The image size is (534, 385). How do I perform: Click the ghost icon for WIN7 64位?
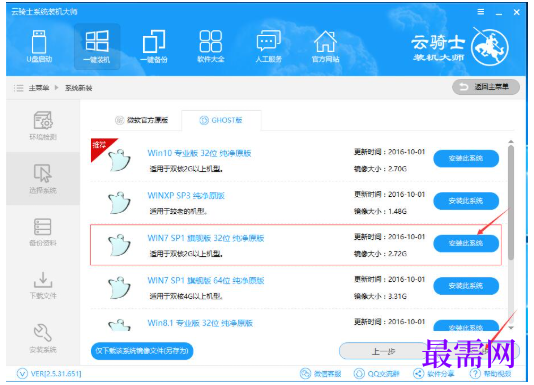coord(119,287)
